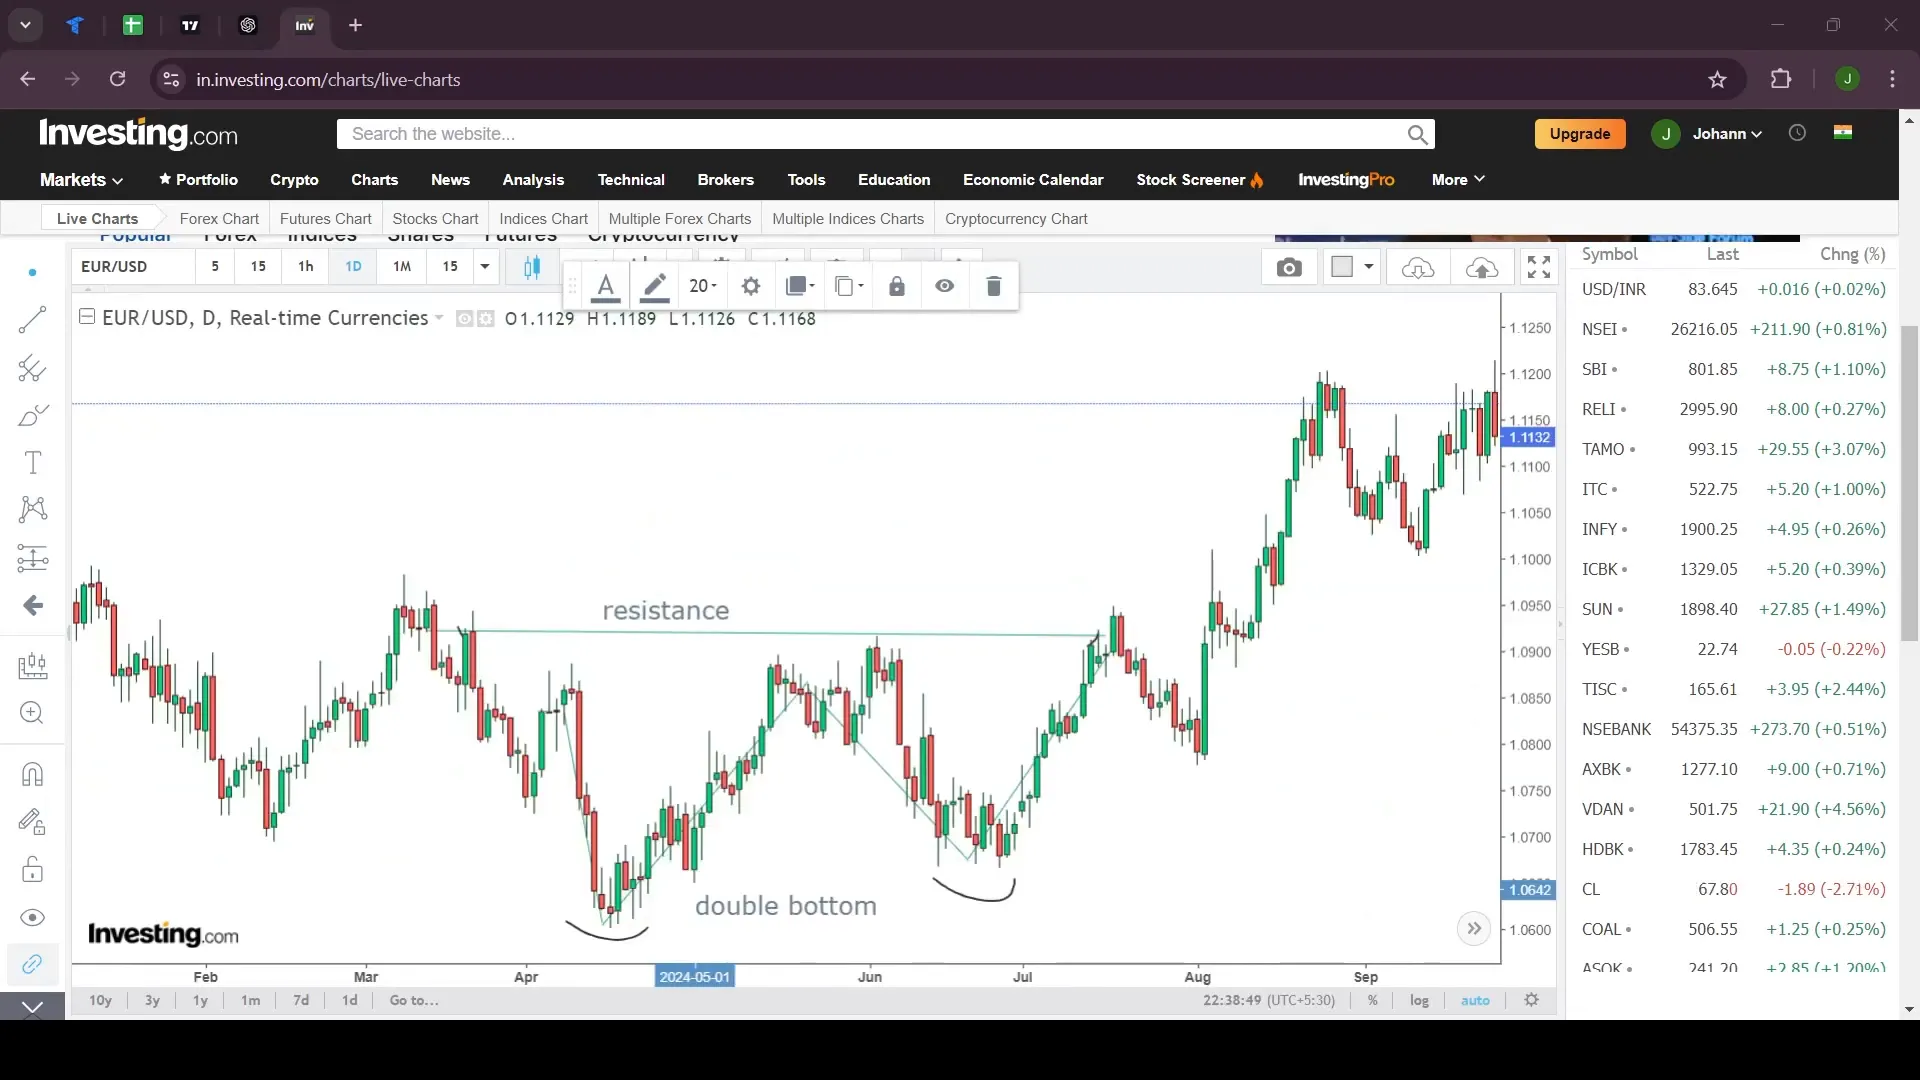Select the text annotation tool
Image resolution: width=1920 pixels, height=1080 pixels.
pyautogui.click(x=32, y=462)
